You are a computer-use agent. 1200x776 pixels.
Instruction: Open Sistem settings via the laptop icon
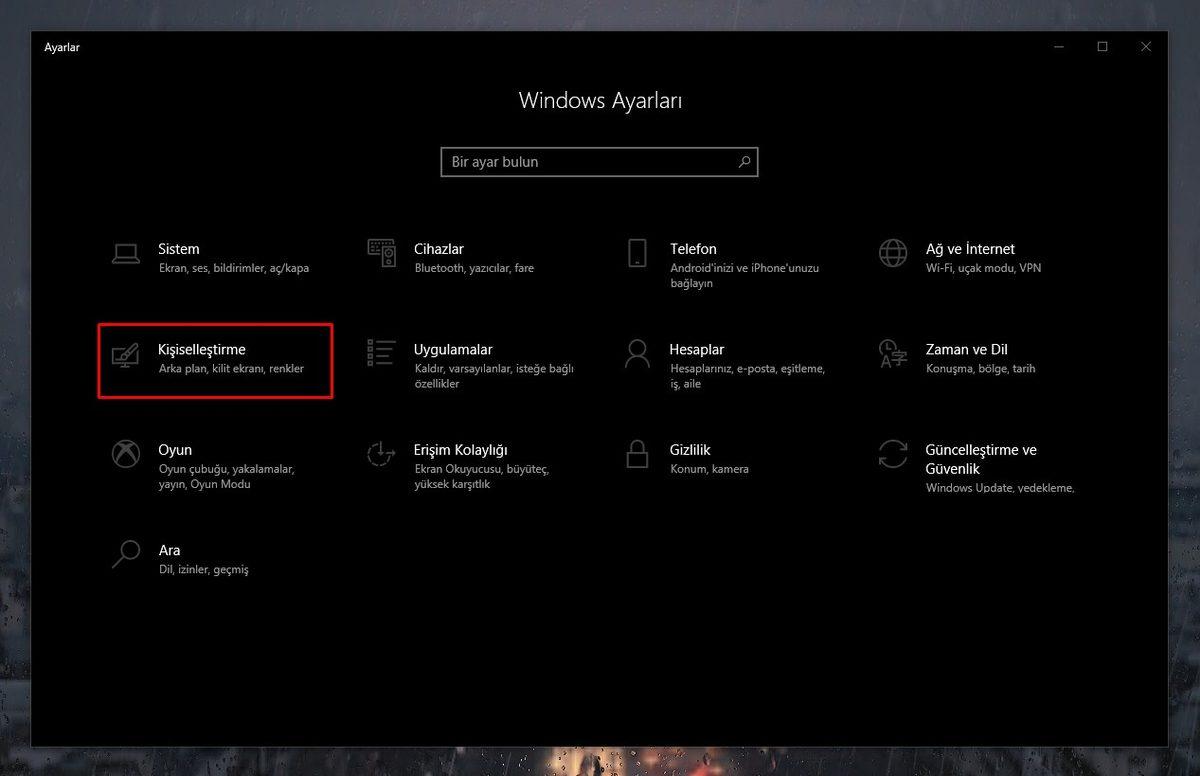pos(125,254)
